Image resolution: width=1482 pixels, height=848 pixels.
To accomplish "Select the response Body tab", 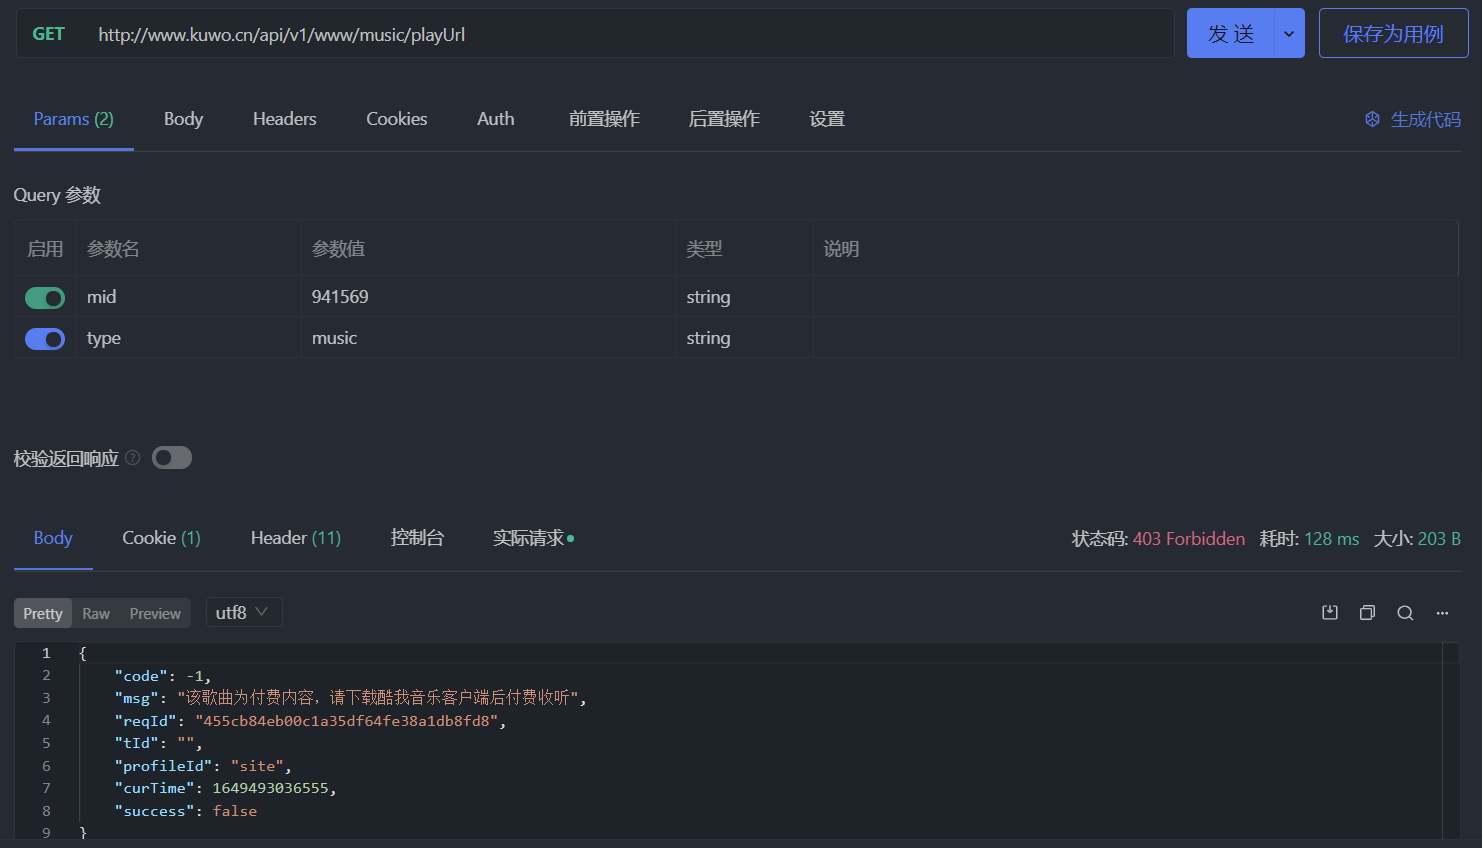I will pyautogui.click(x=53, y=538).
